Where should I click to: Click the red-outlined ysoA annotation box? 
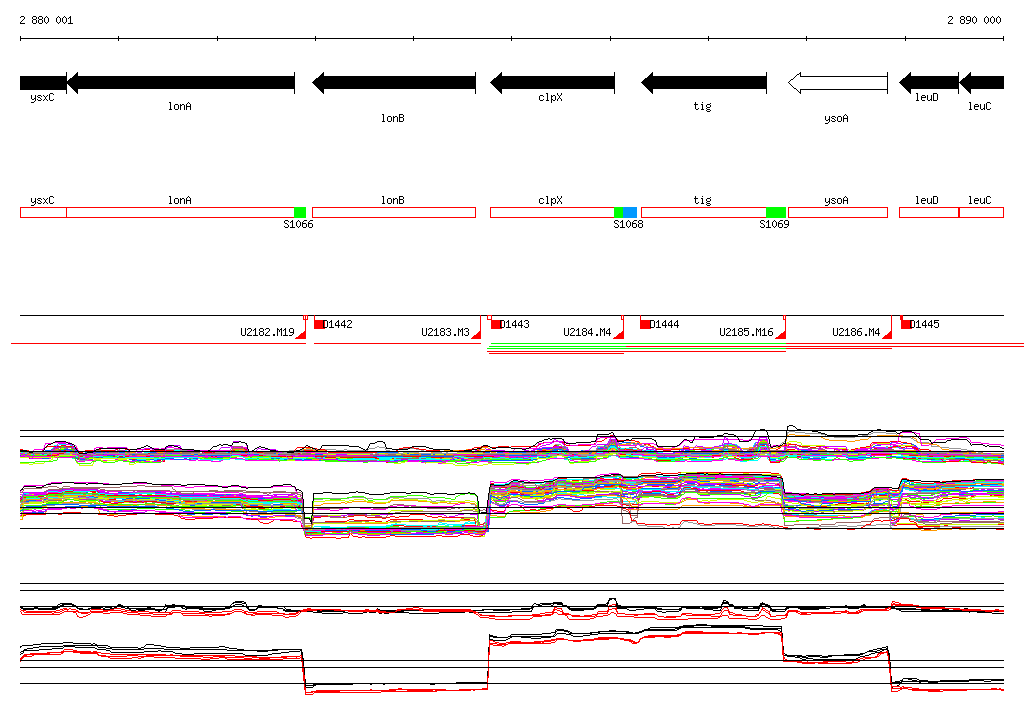(x=838, y=212)
